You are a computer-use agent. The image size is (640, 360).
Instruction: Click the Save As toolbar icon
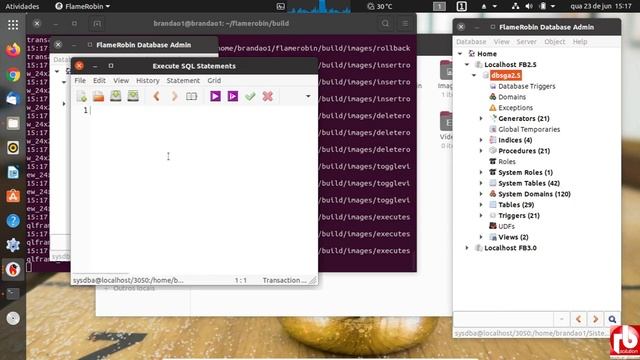point(133,96)
